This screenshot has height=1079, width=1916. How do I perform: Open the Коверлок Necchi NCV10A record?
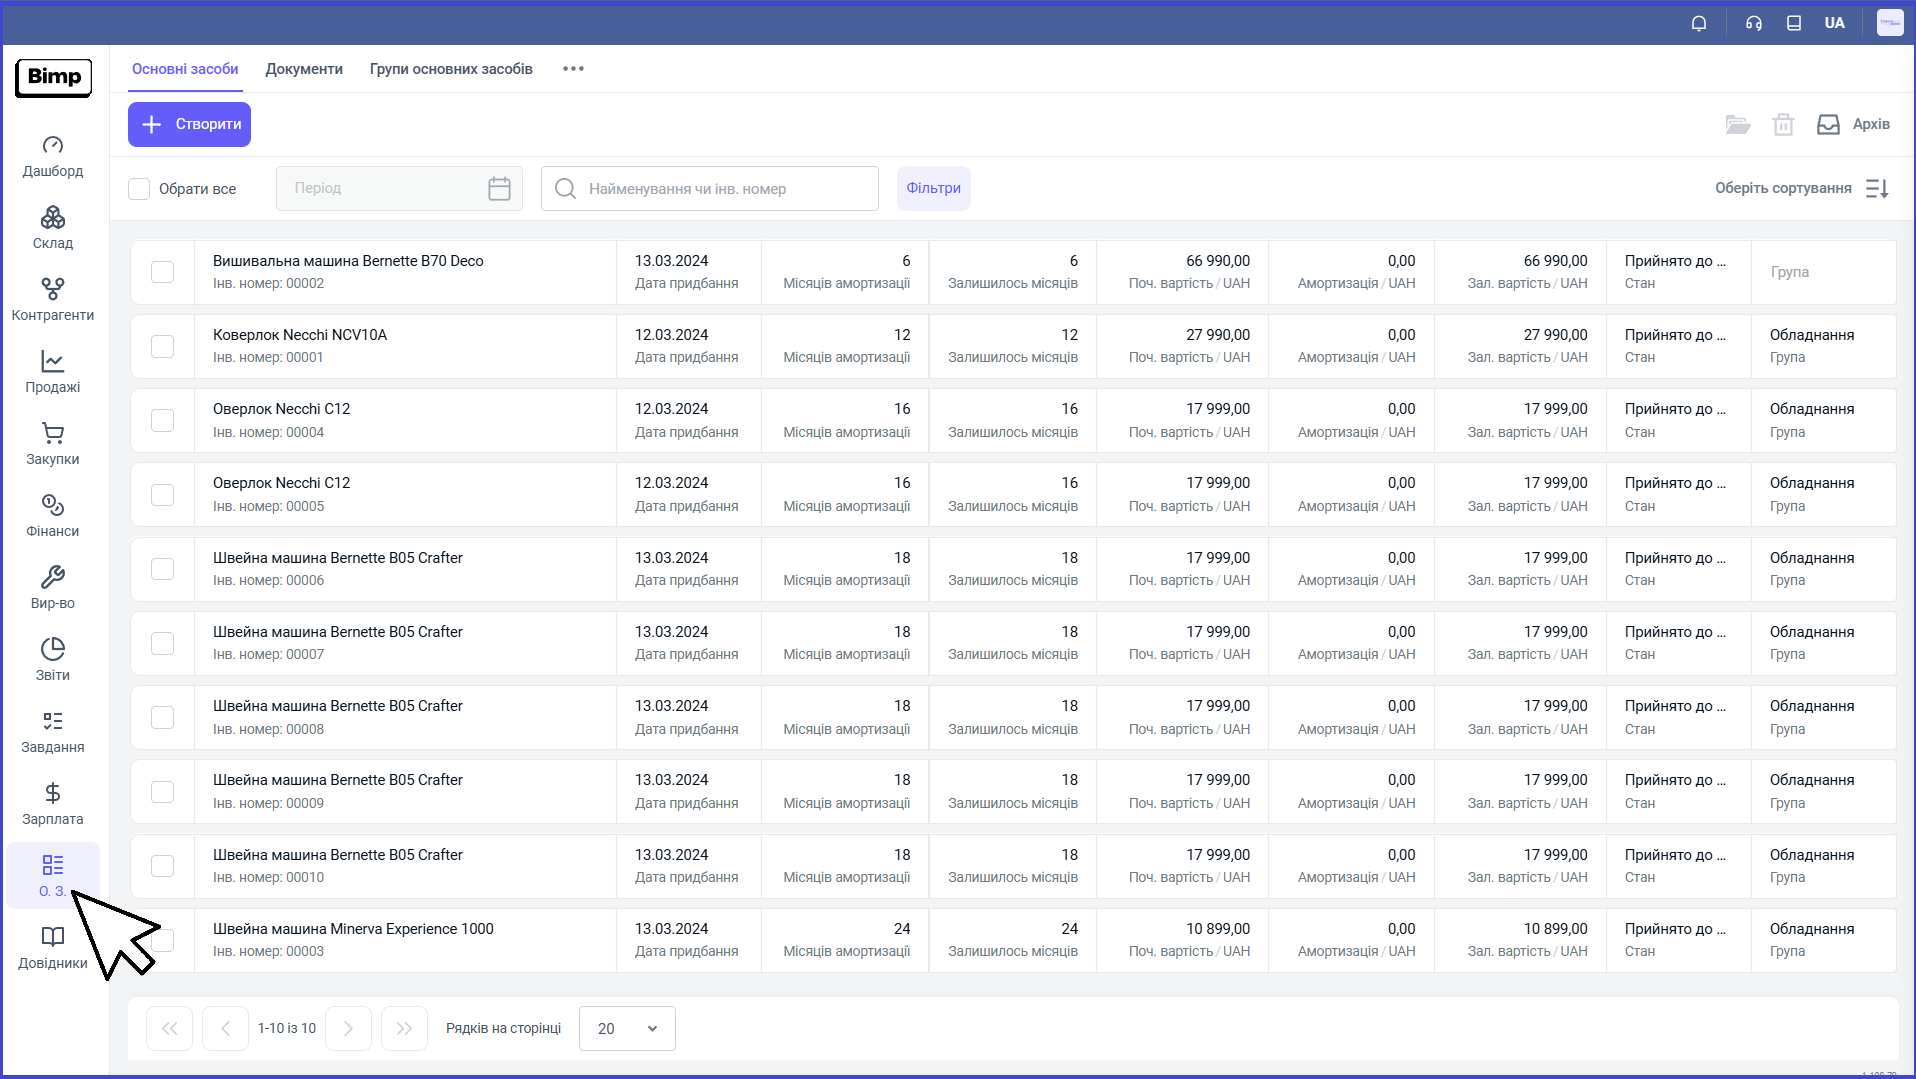[x=300, y=335]
